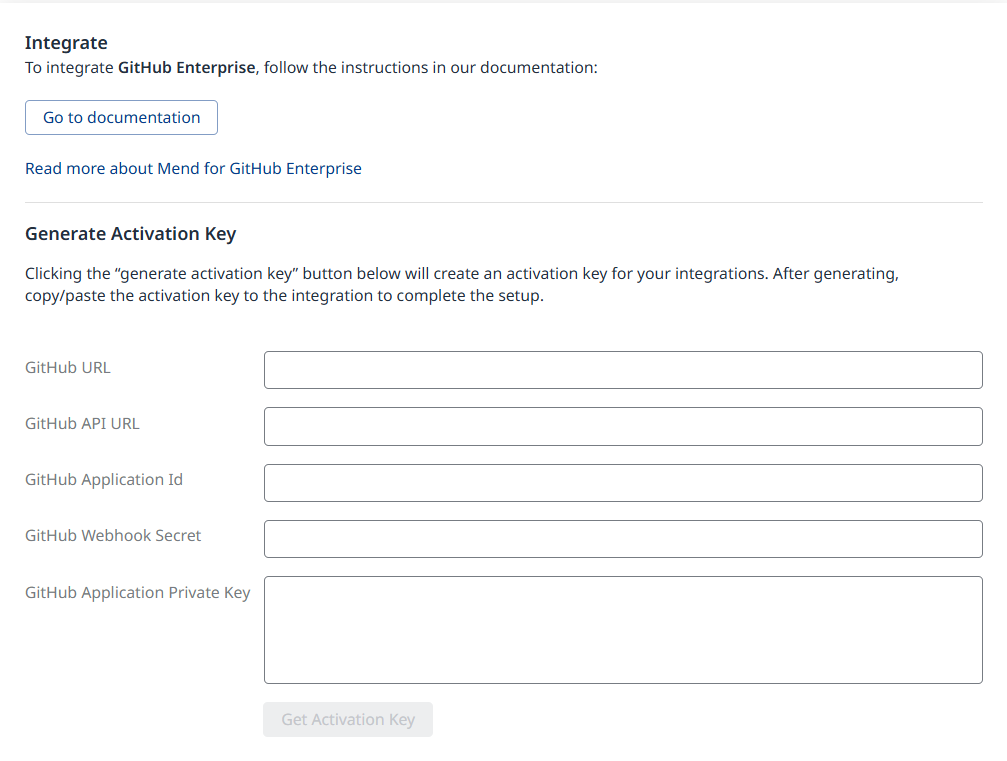Click the GitHub API URL label

82,423
